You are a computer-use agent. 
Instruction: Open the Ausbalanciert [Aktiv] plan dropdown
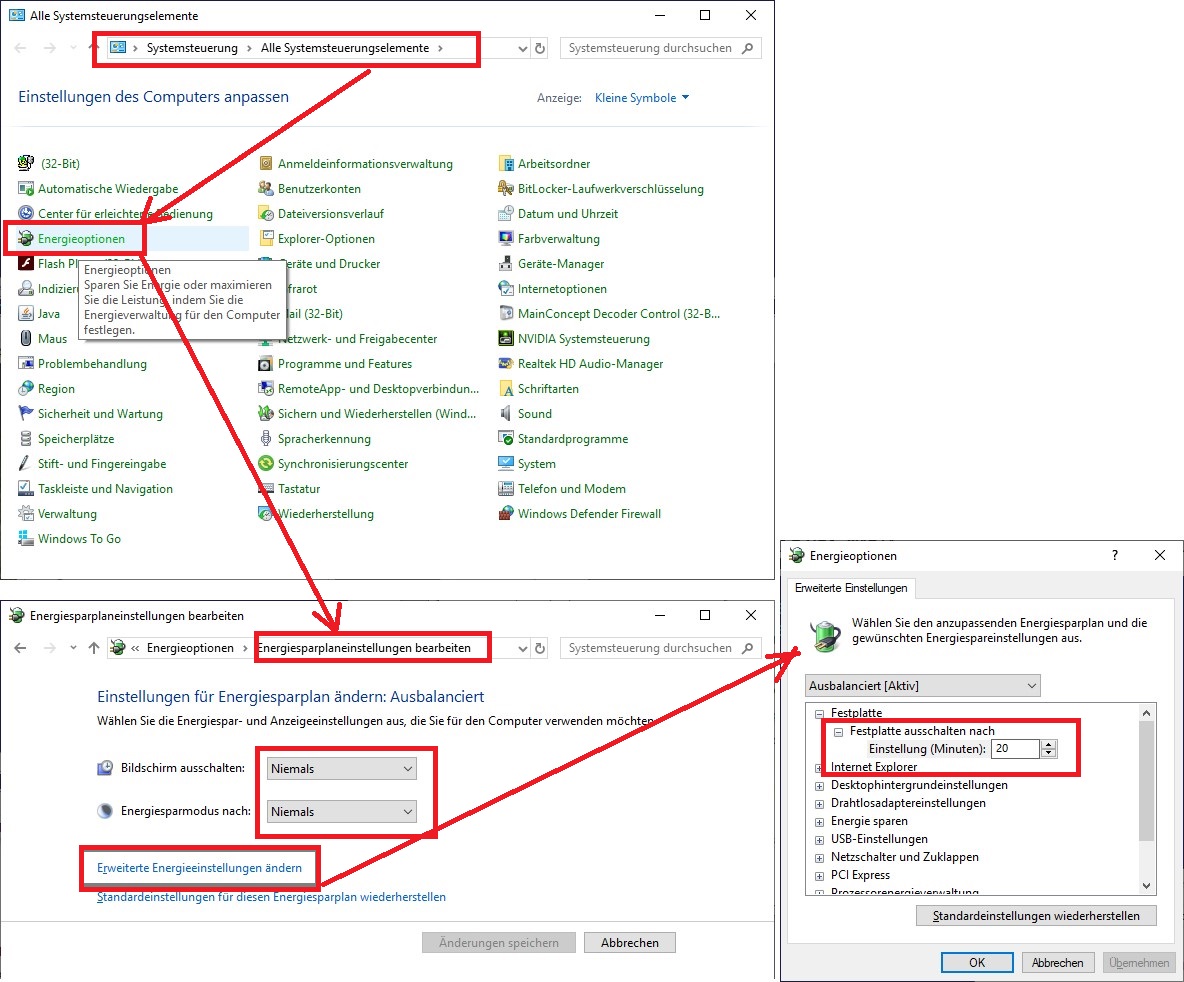point(923,686)
